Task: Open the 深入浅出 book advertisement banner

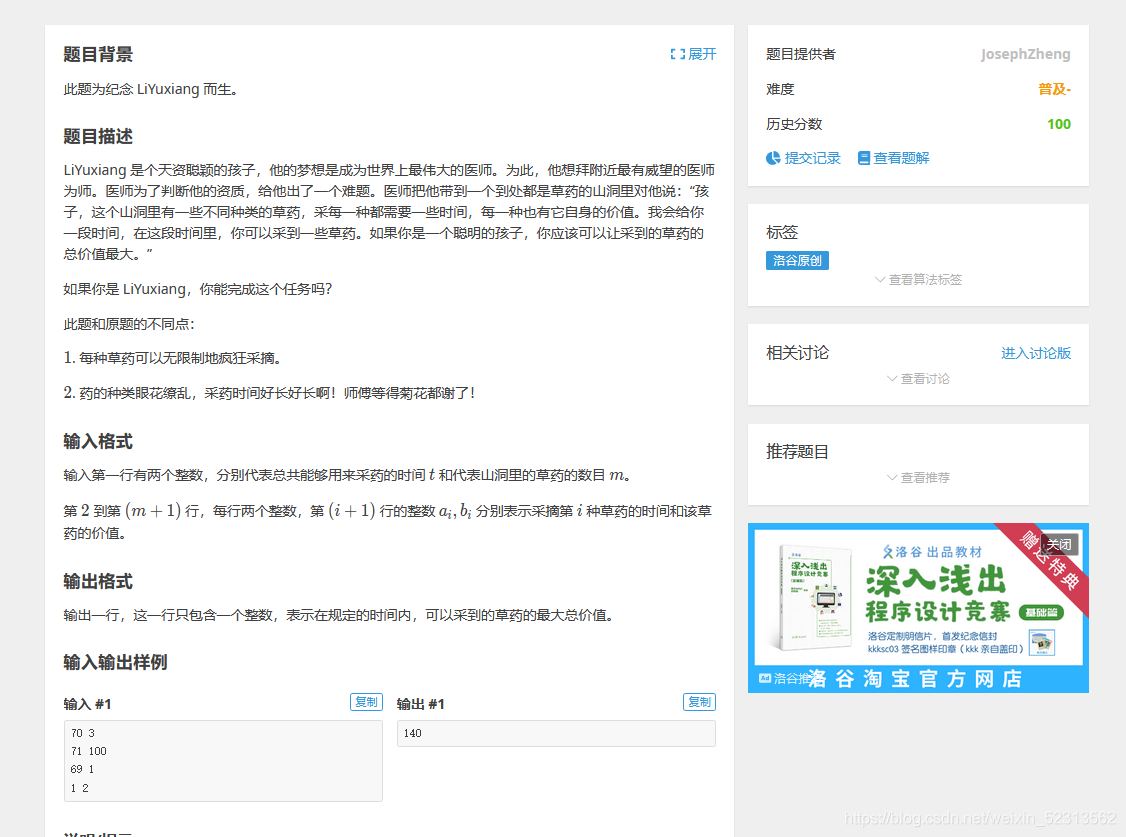Action: 918,607
